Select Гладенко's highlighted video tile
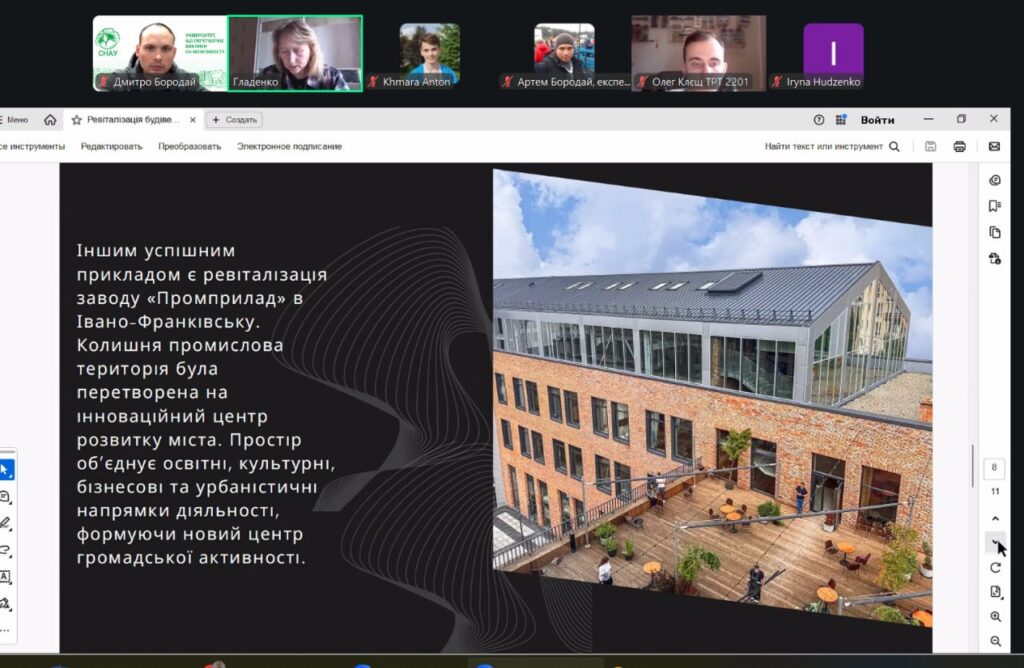This screenshot has height=668, width=1024. [x=295, y=53]
